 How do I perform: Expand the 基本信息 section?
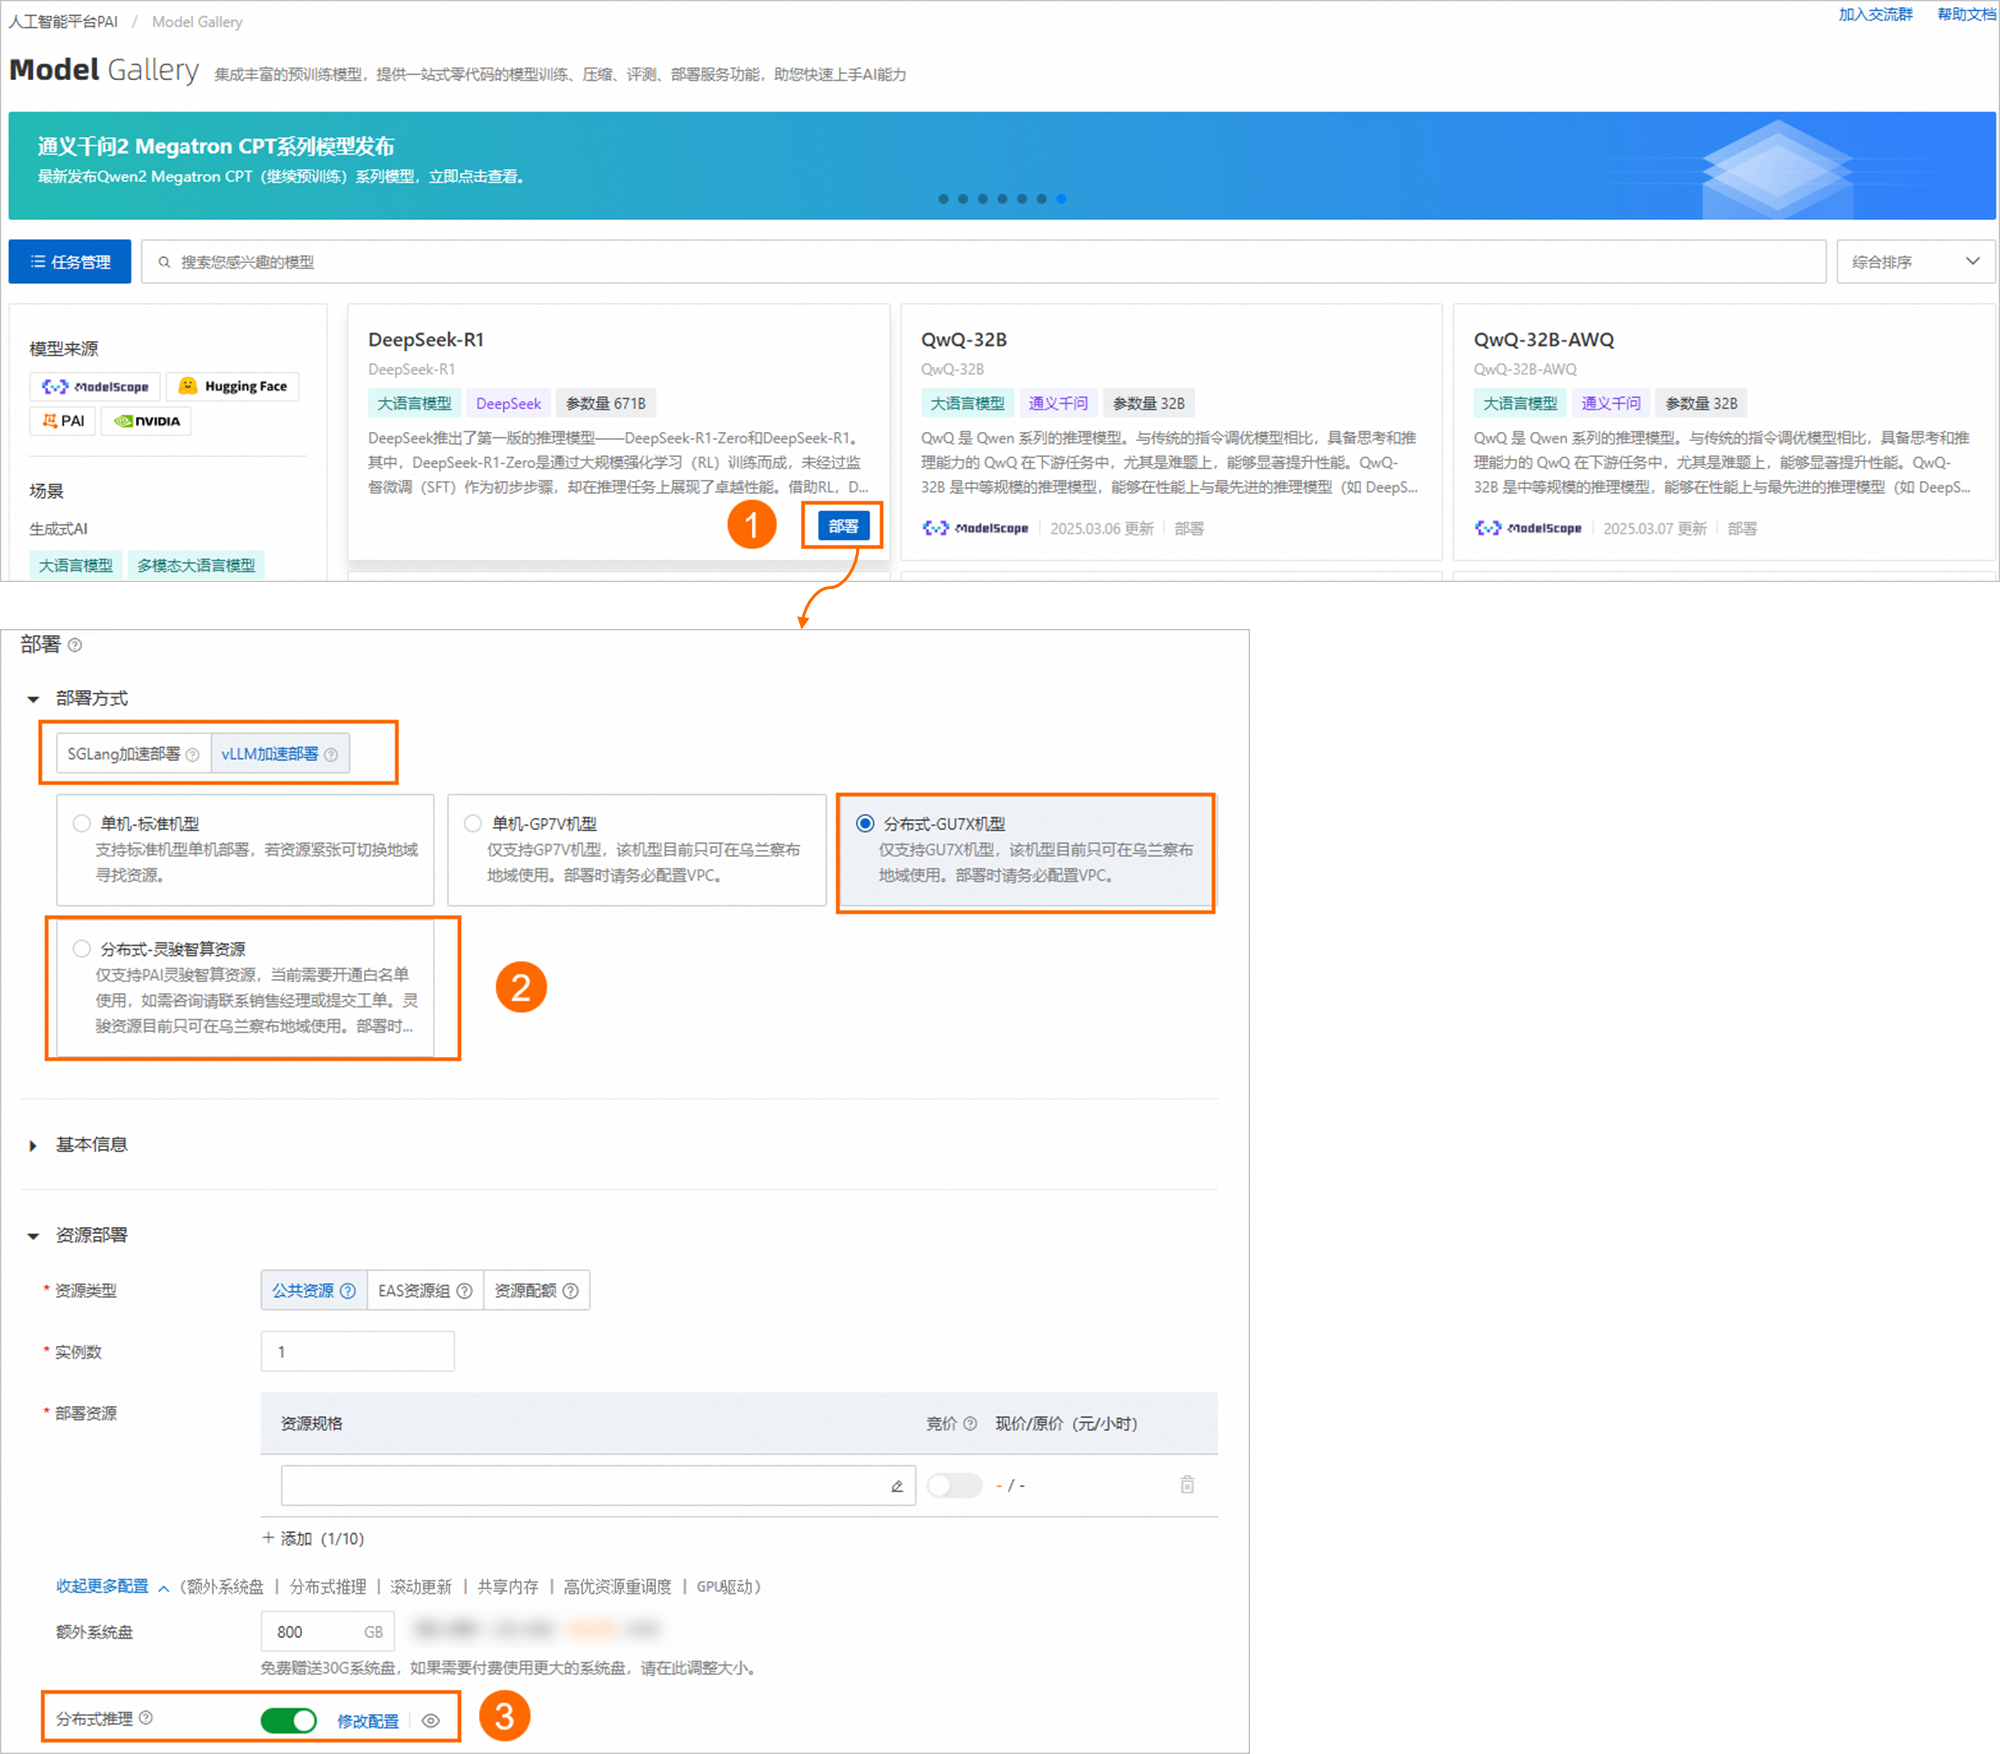coord(33,1146)
